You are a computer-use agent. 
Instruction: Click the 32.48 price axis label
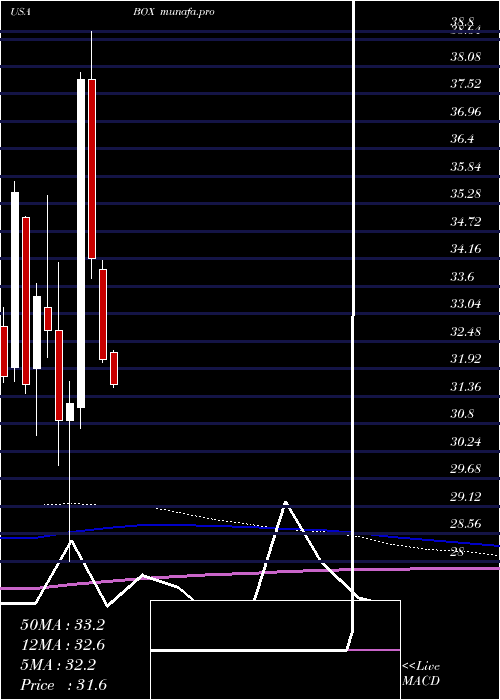(x=466, y=332)
